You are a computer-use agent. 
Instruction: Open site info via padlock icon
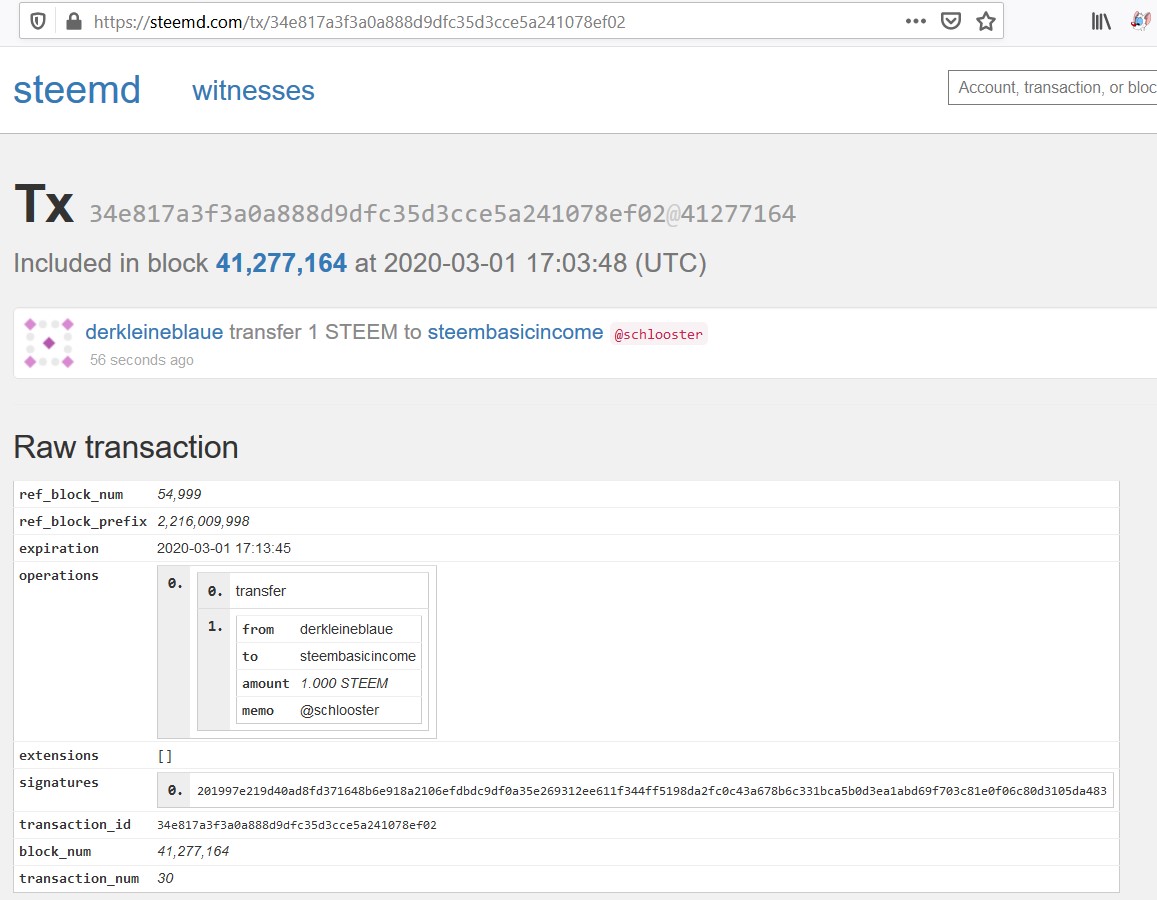[x=73, y=21]
